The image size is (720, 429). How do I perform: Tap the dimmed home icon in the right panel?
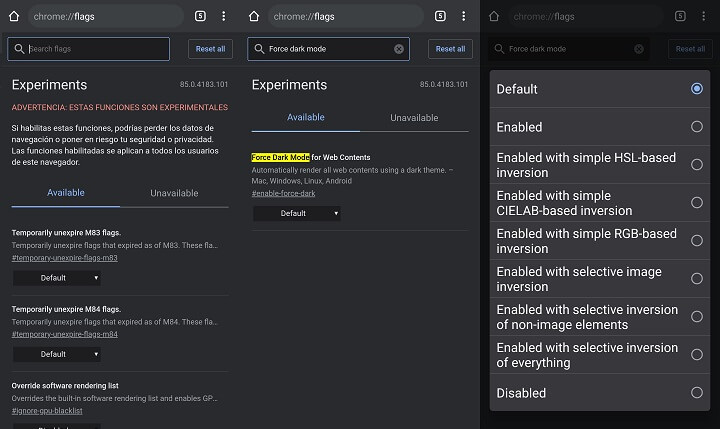pos(494,16)
